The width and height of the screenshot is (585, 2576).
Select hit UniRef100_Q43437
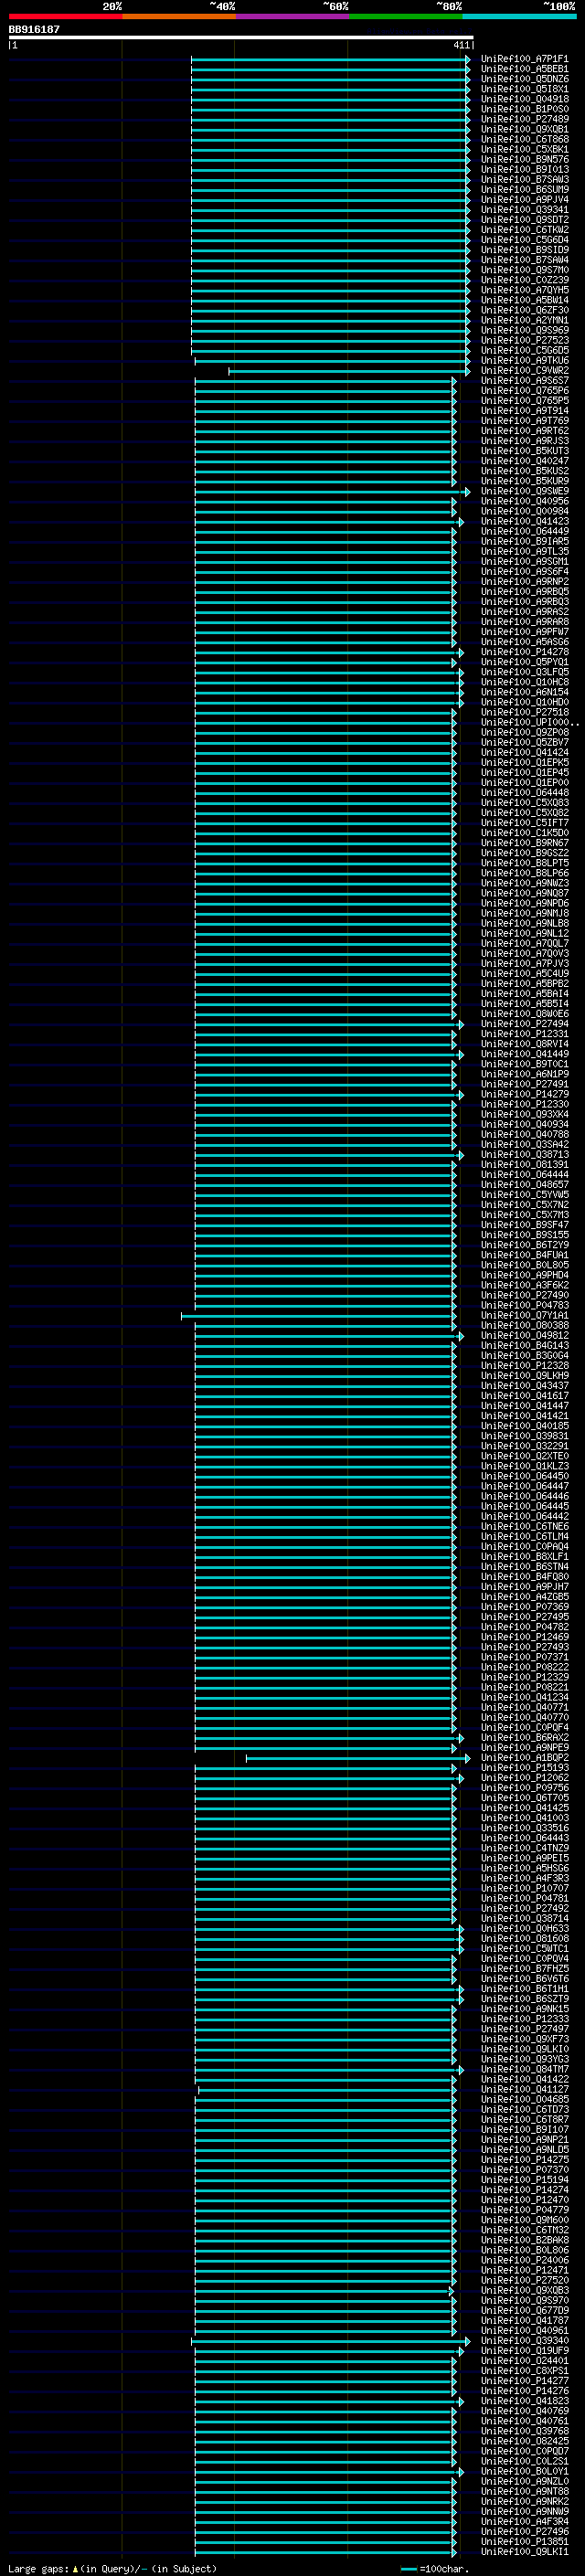pyautogui.click(x=525, y=1385)
